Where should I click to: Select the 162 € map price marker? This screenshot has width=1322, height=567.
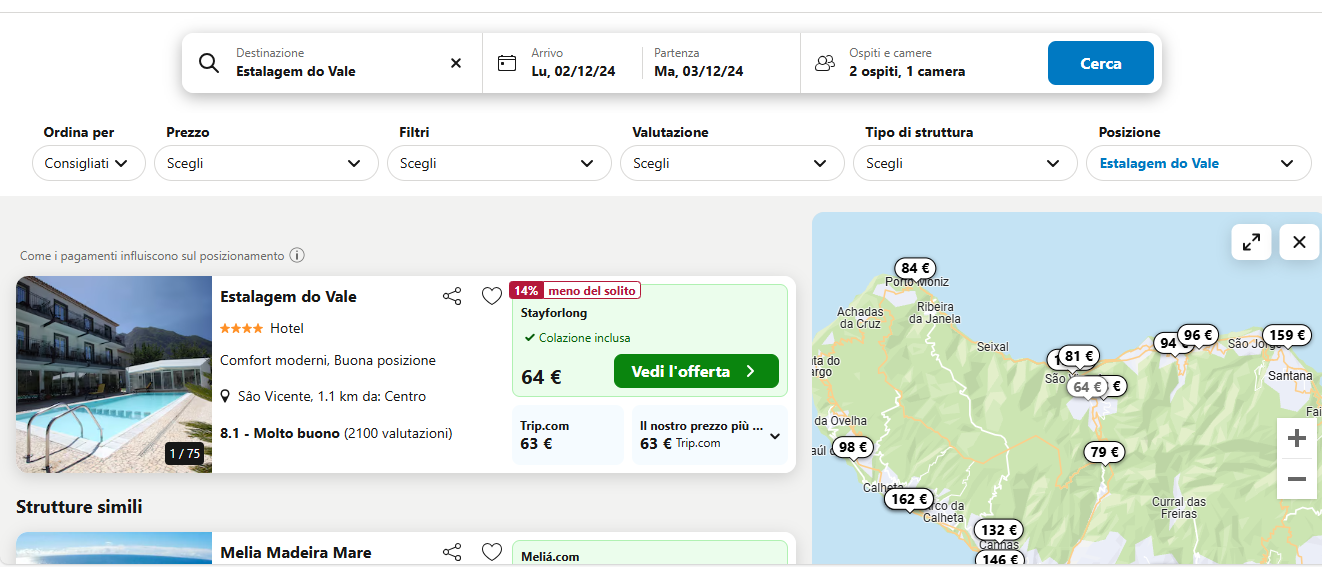(909, 499)
